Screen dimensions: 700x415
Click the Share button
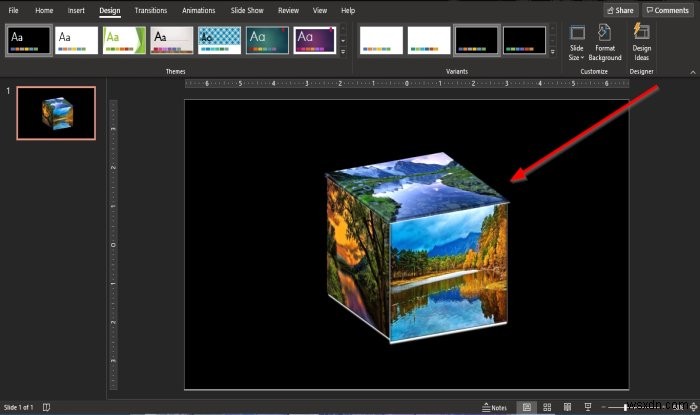(620, 10)
